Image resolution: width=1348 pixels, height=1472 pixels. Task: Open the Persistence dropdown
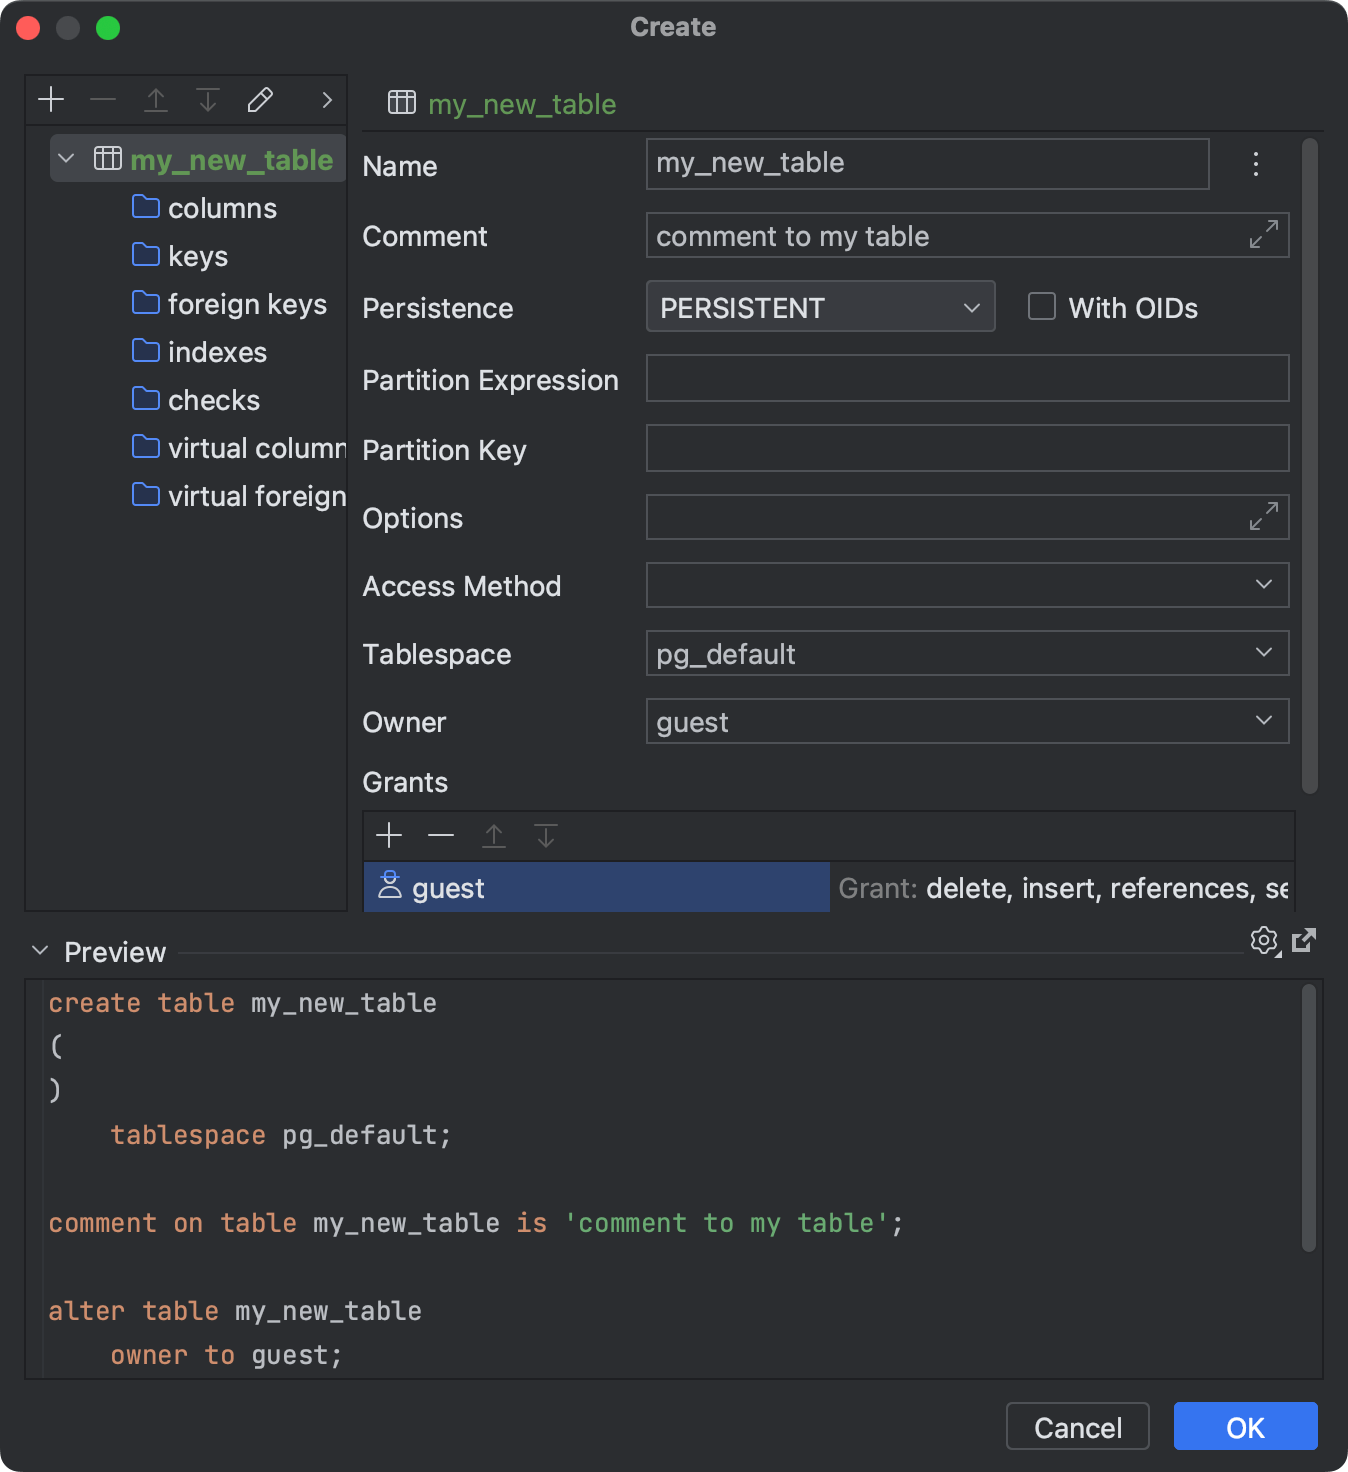(x=969, y=307)
